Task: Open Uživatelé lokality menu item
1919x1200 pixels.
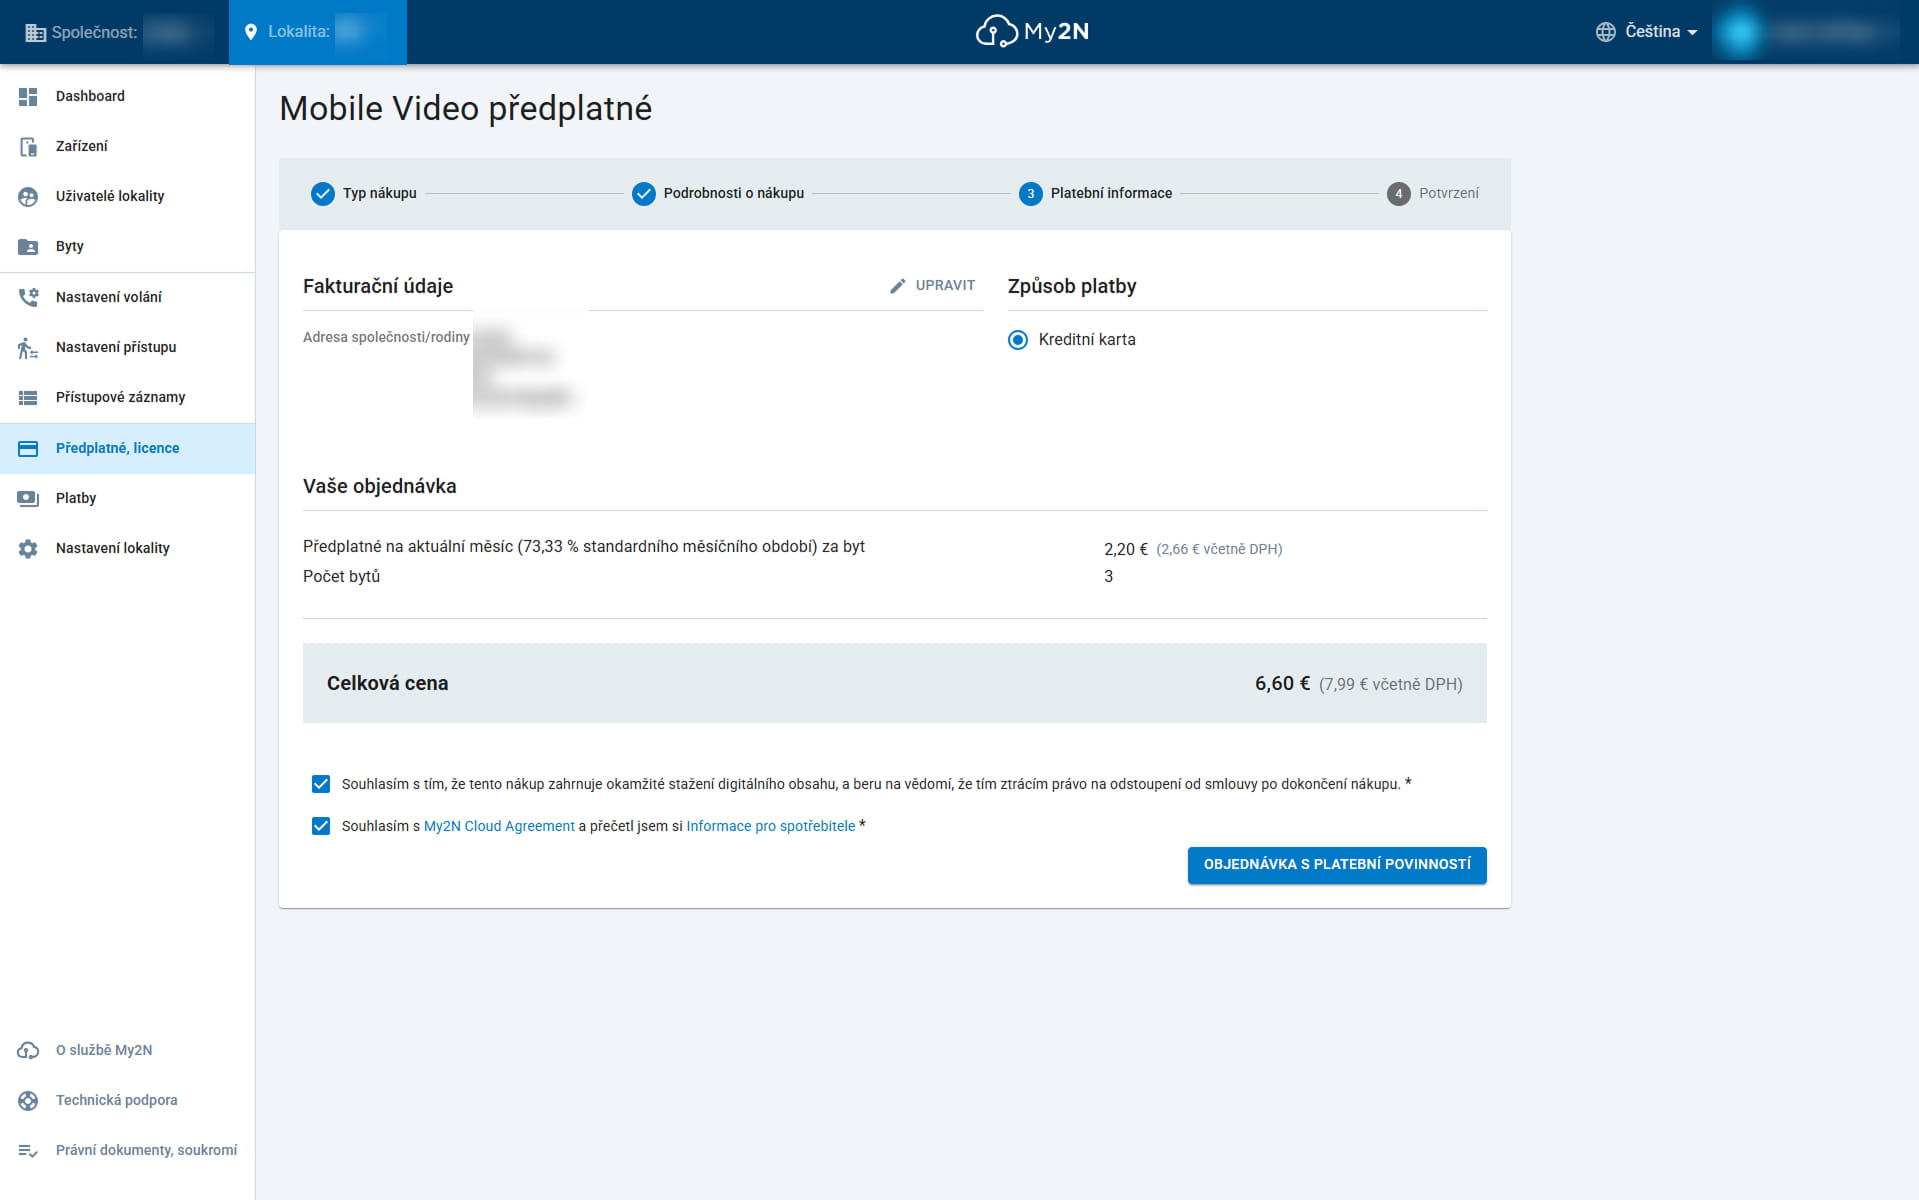Action: (127, 196)
